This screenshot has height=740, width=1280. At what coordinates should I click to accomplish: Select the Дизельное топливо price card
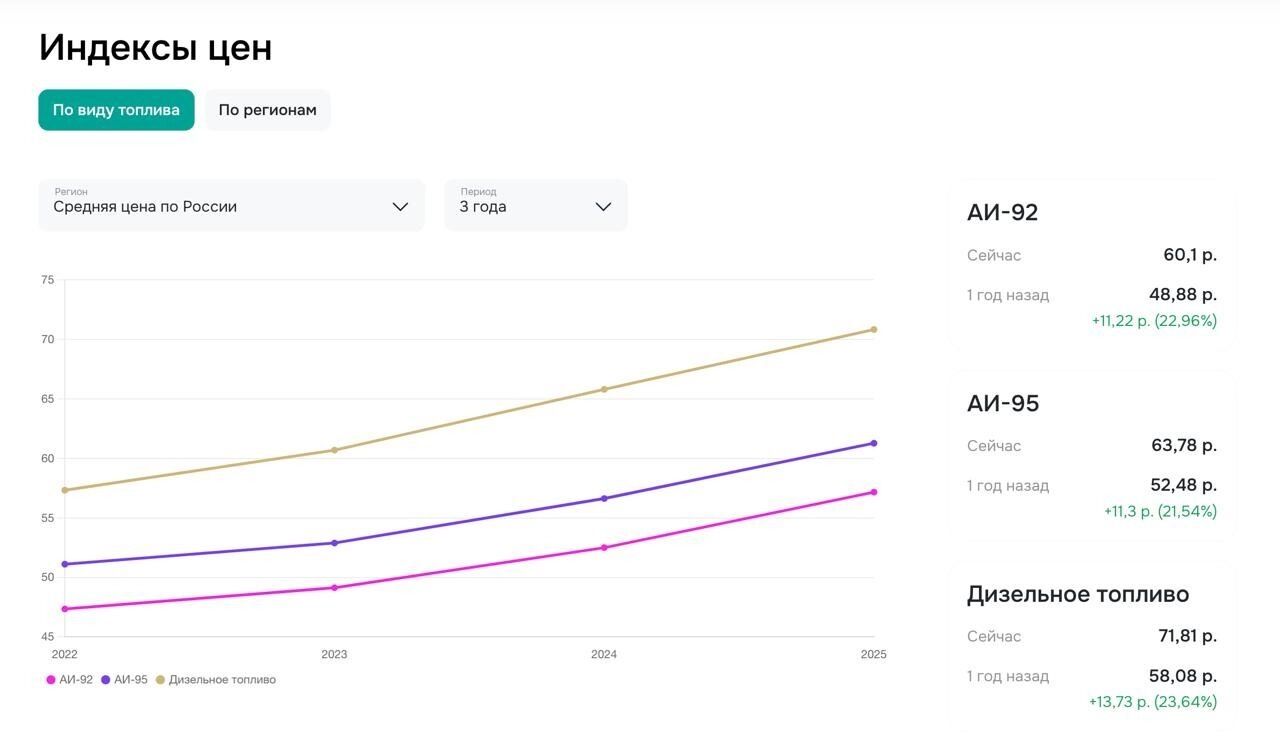click(x=1092, y=647)
